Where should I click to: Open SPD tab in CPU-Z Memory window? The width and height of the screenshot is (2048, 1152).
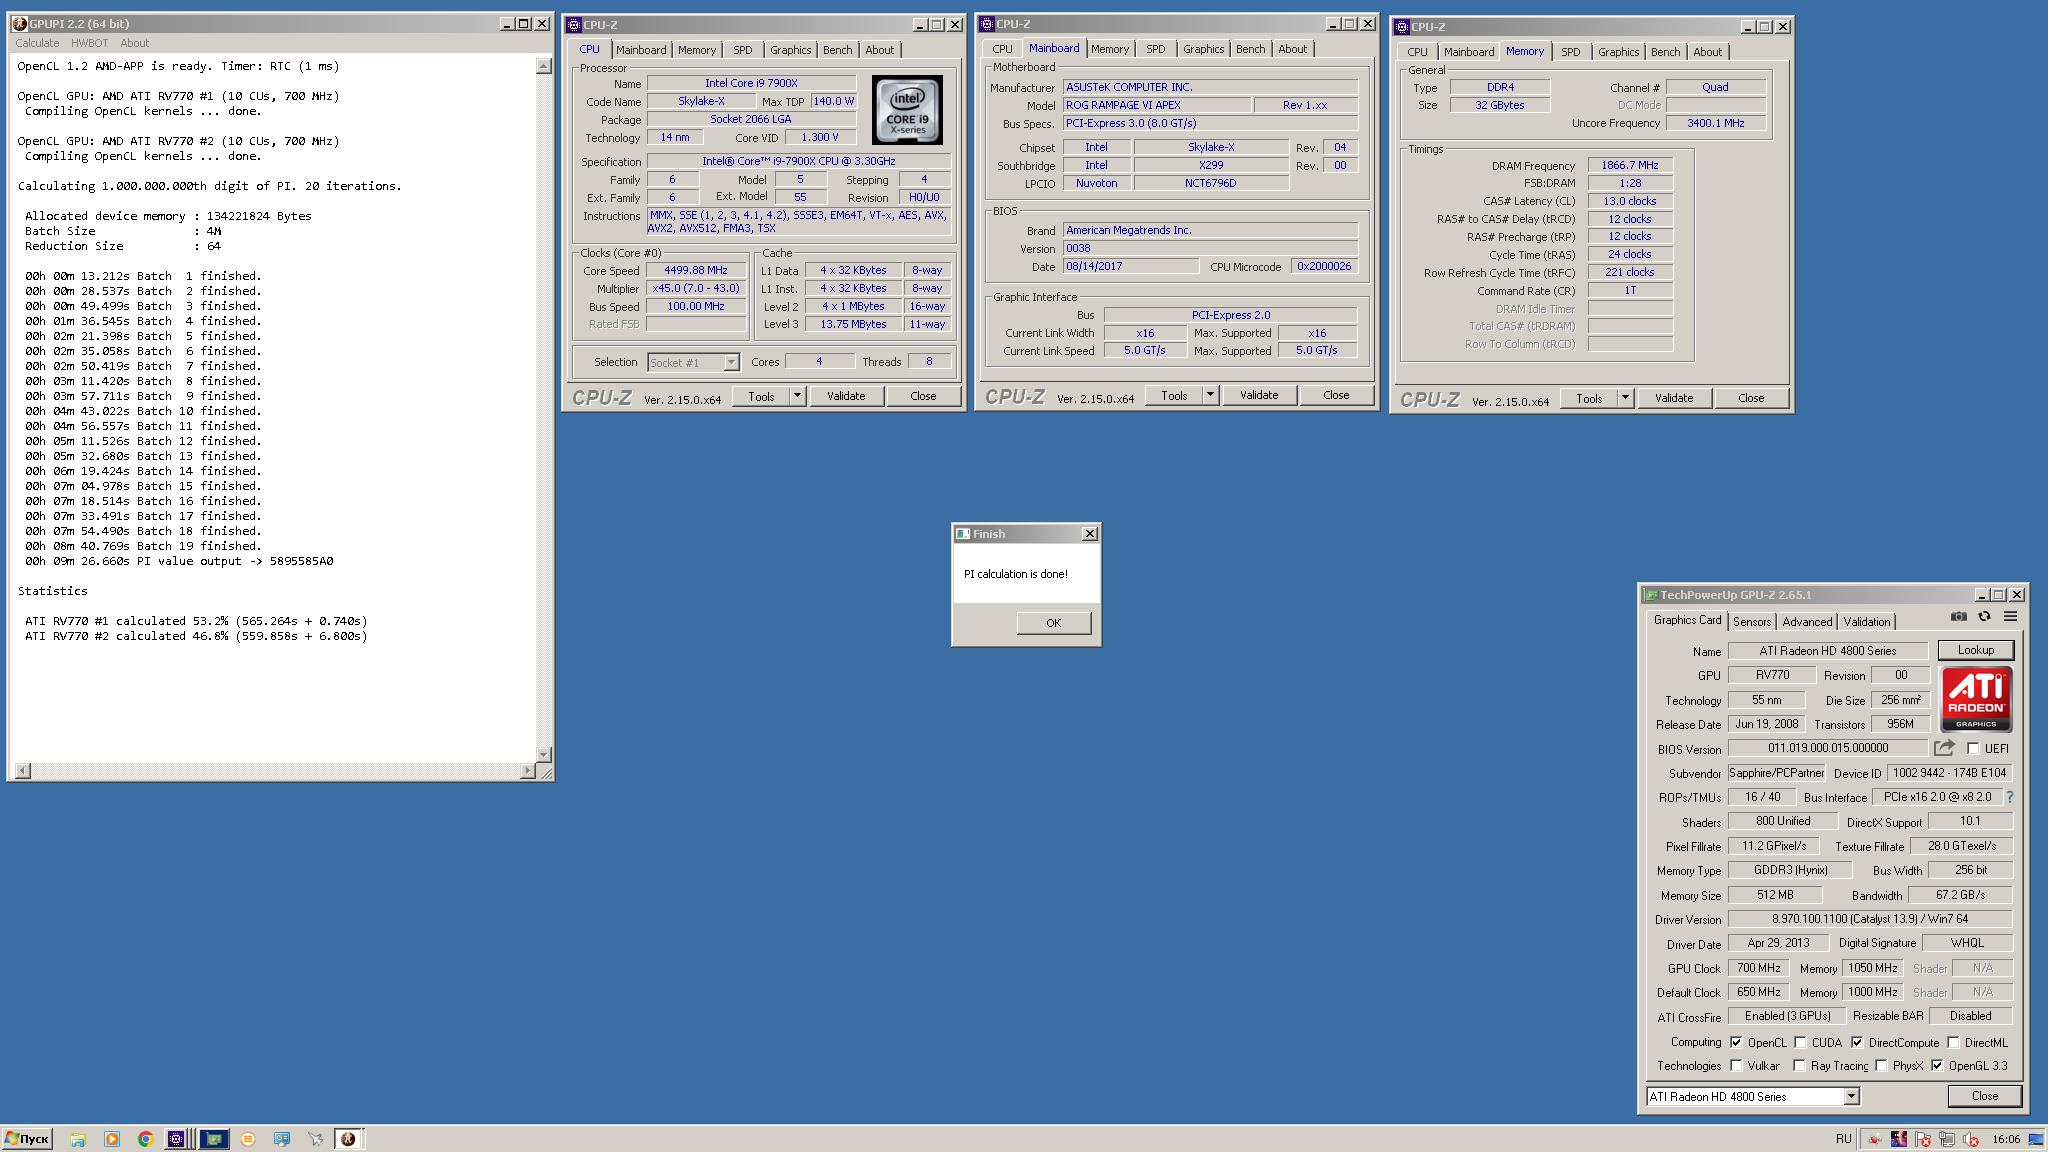point(1570,52)
